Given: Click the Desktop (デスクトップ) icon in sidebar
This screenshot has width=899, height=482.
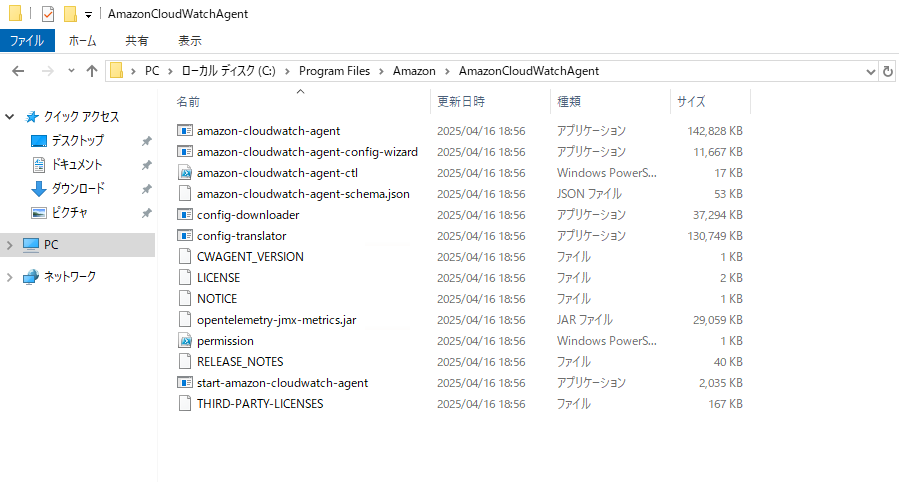Looking at the screenshot, I should point(38,141).
